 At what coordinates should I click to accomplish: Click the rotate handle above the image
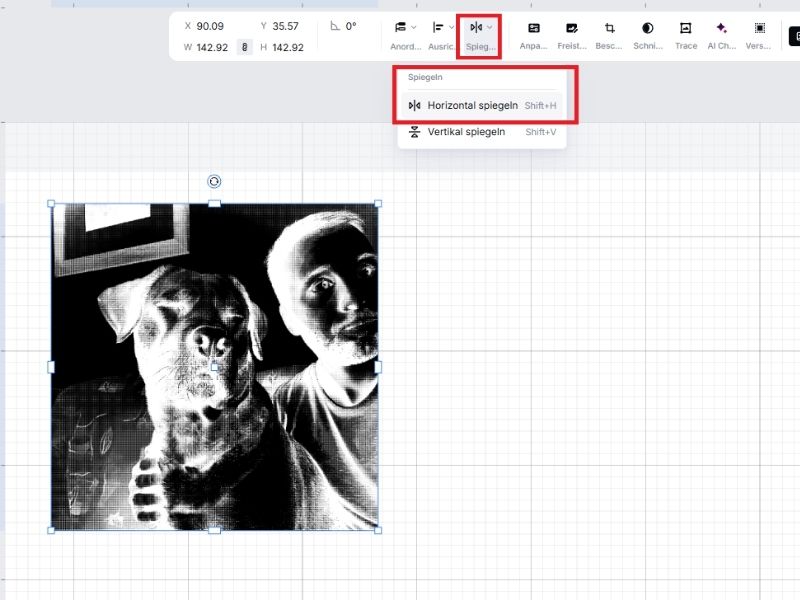pyautogui.click(x=214, y=181)
